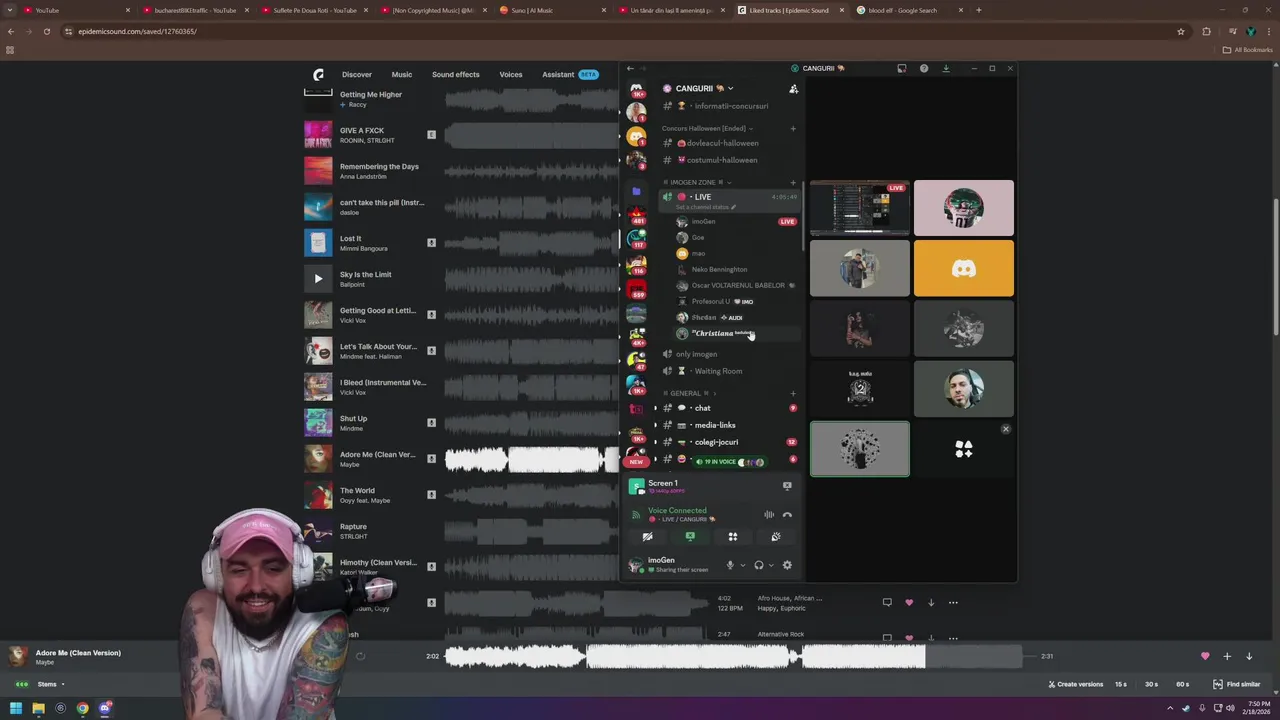Deafen using the Discord headphones icon
Image resolution: width=1280 pixels, height=720 pixels.
(759, 565)
